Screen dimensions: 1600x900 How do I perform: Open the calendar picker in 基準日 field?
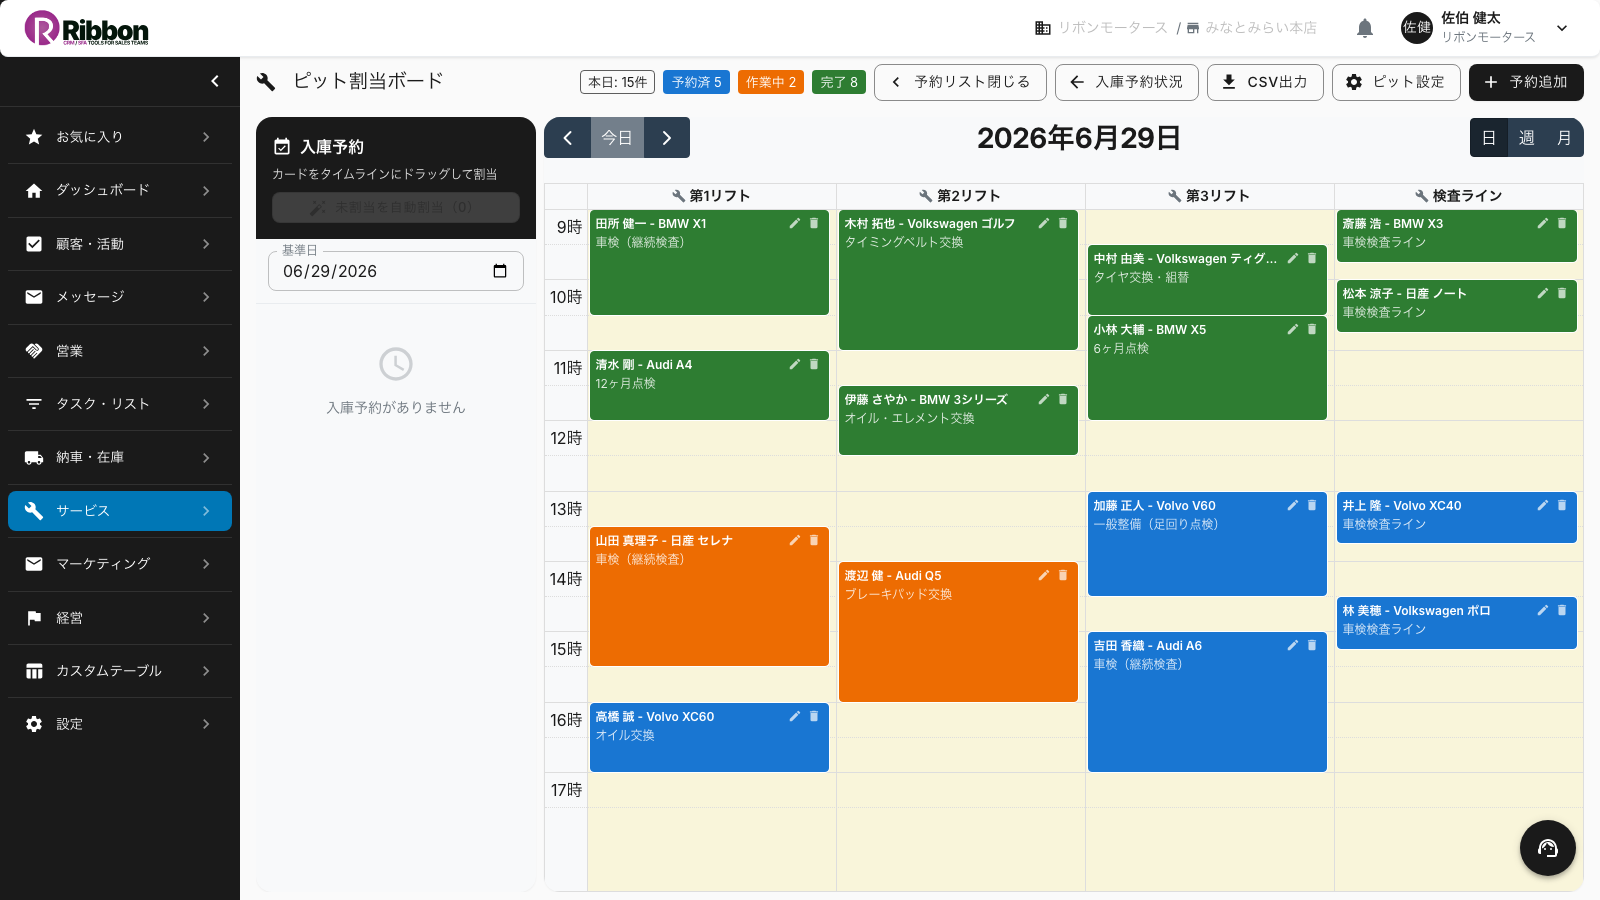point(500,271)
